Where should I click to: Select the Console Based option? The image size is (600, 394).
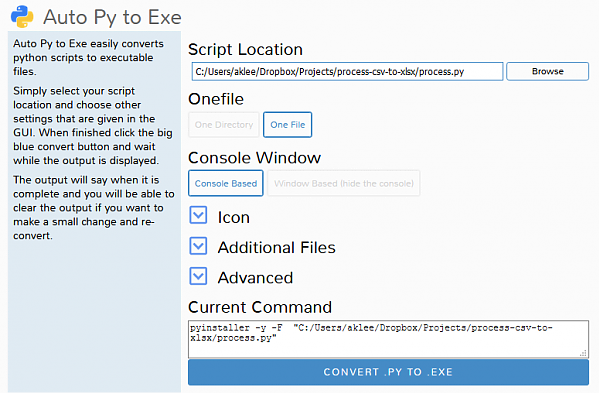pyautogui.click(x=226, y=184)
